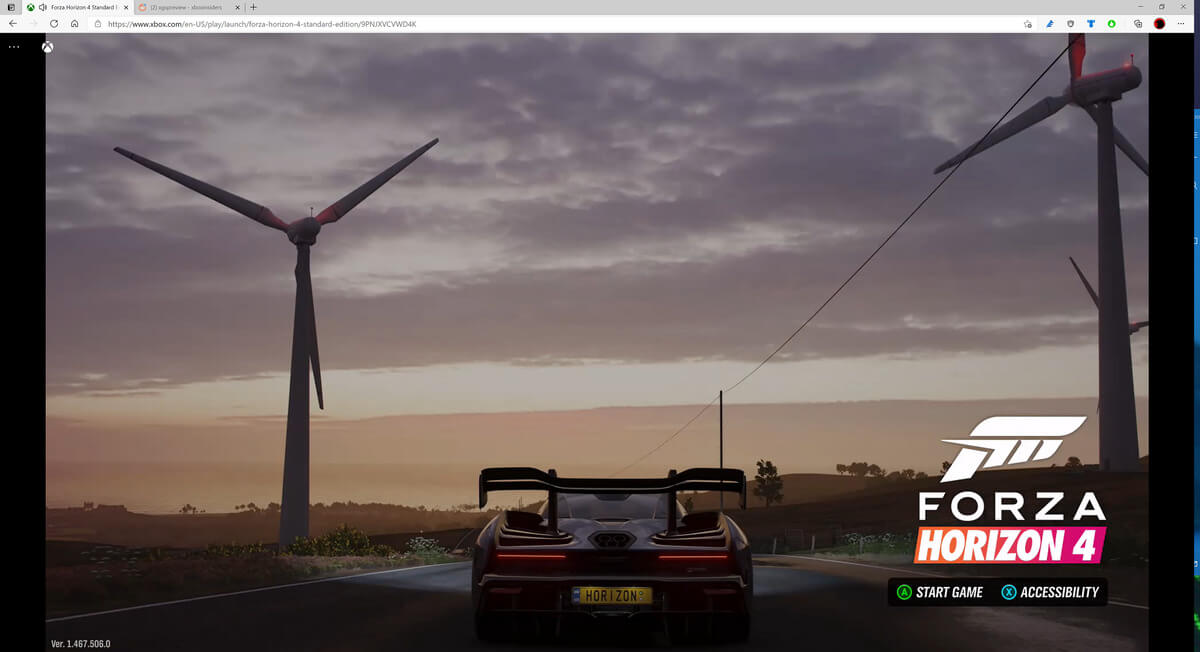Close the xgspreview tab
The height and width of the screenshot is (652, 1200).
click(x=237, y=7)
